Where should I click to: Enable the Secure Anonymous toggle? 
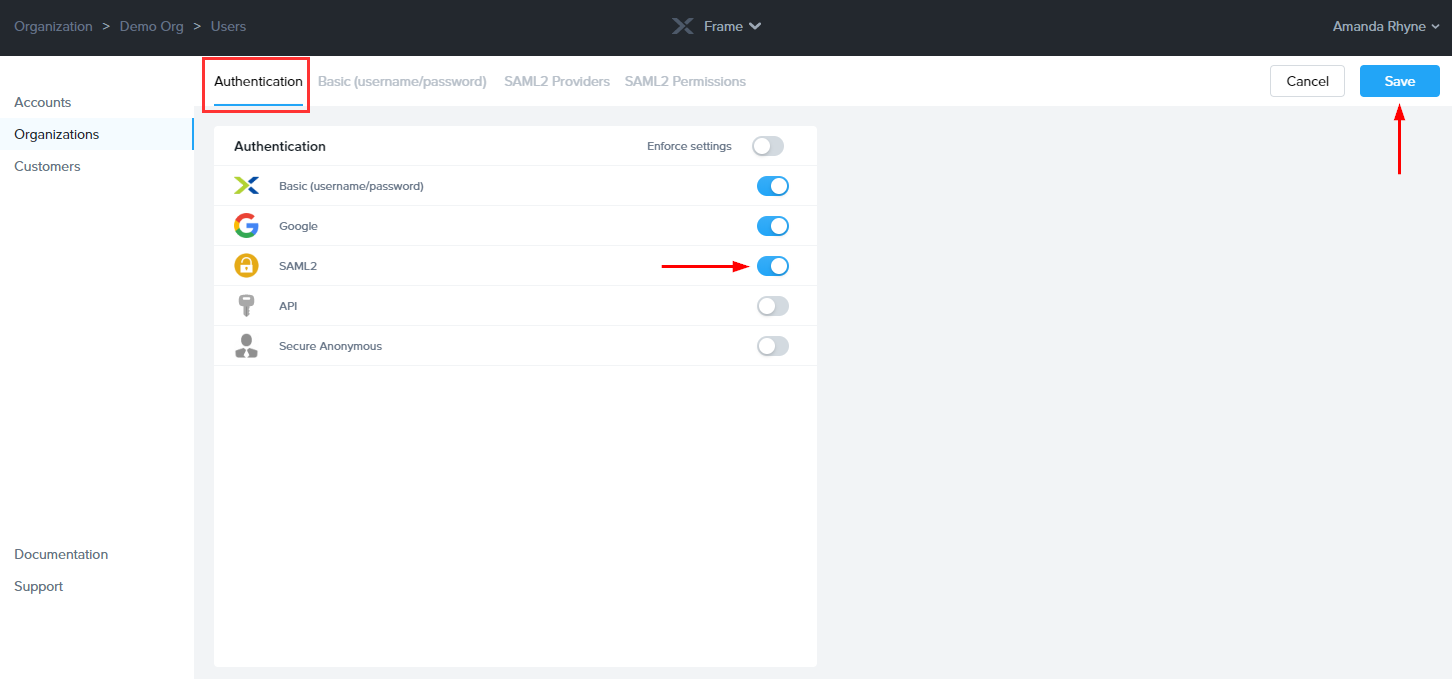[772, 345]
